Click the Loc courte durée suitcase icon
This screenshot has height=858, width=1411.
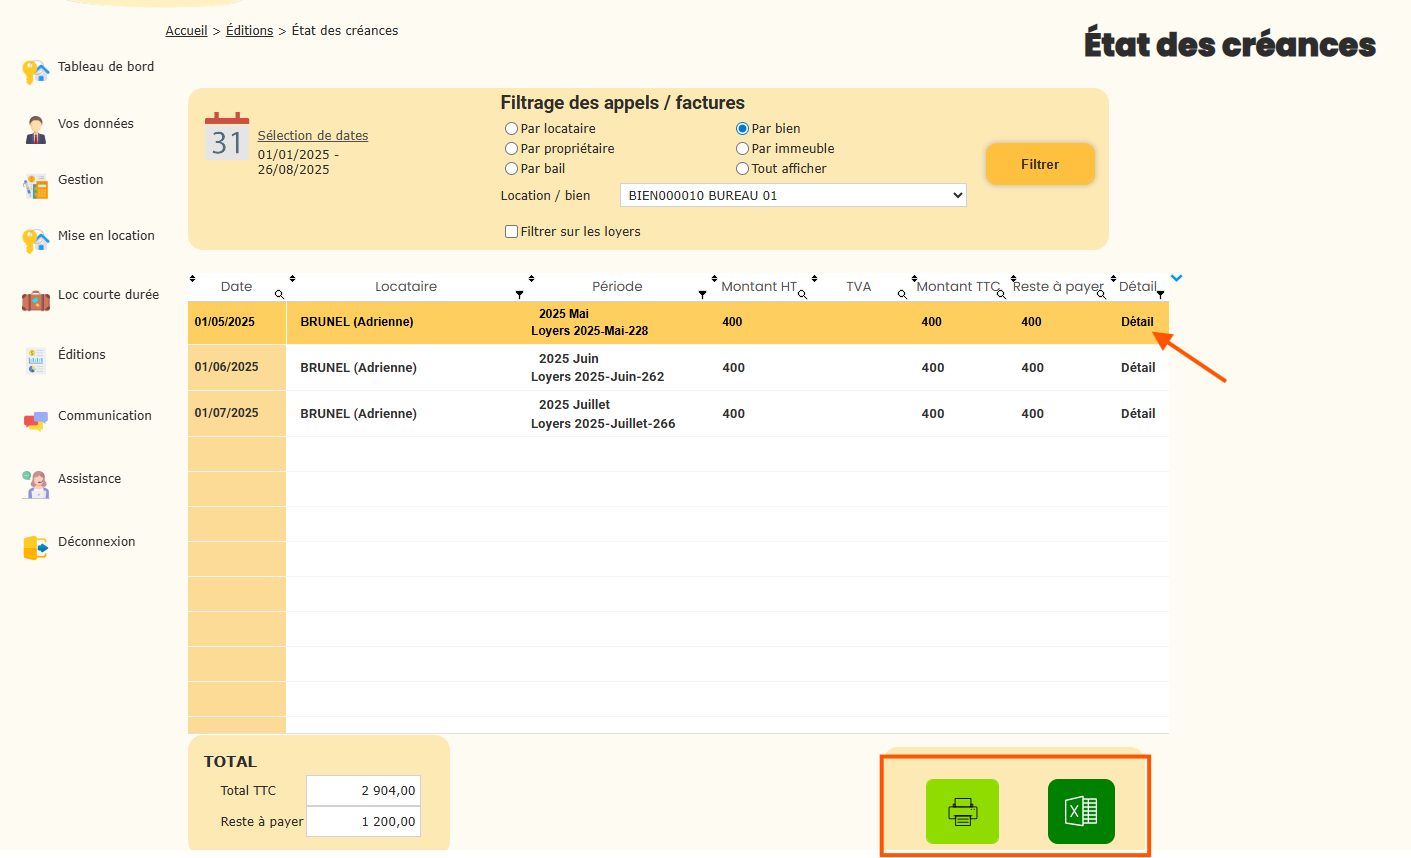[x=35, y=300]
